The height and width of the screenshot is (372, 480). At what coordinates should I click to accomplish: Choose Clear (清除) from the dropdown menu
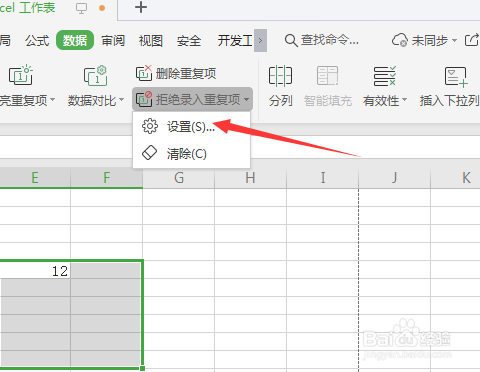tap(191, 154)
